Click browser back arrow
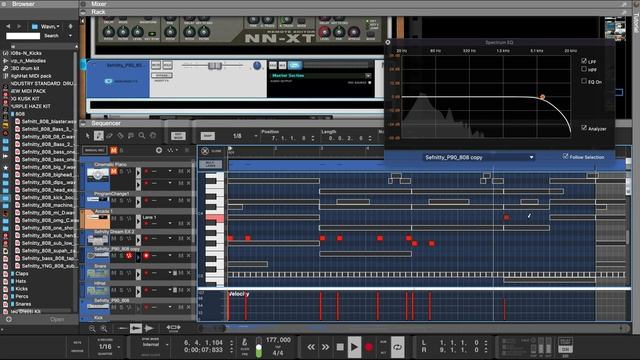The width and height of the screenshot is (640, 360). click(8, 26)
